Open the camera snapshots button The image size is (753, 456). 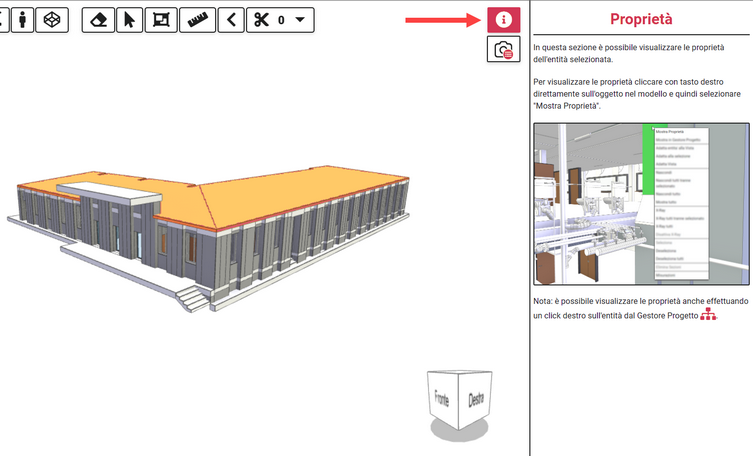coord(503,49)
